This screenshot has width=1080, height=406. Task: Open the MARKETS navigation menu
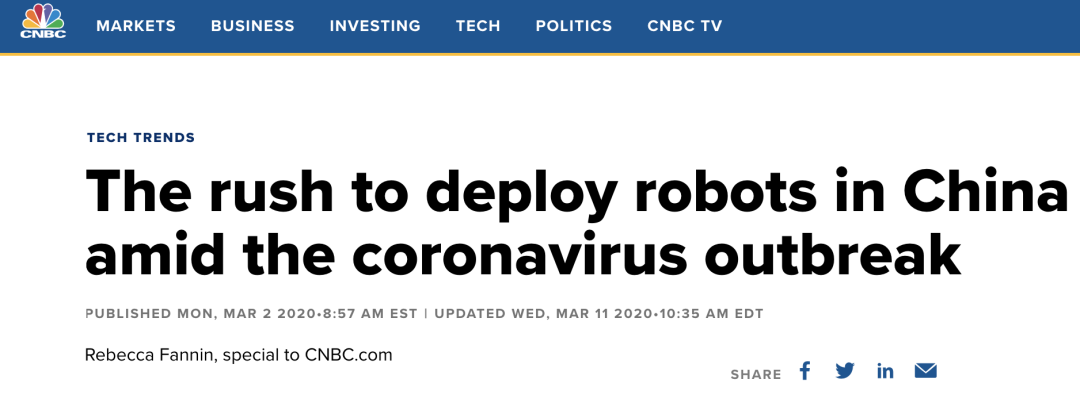point(136,26)
